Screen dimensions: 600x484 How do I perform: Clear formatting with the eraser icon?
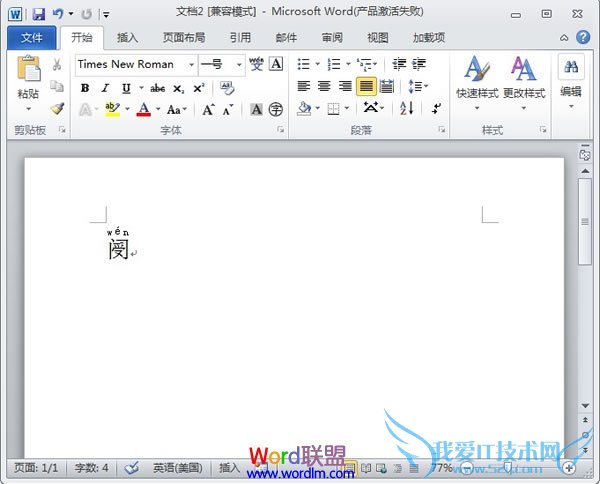pos(227,88)
